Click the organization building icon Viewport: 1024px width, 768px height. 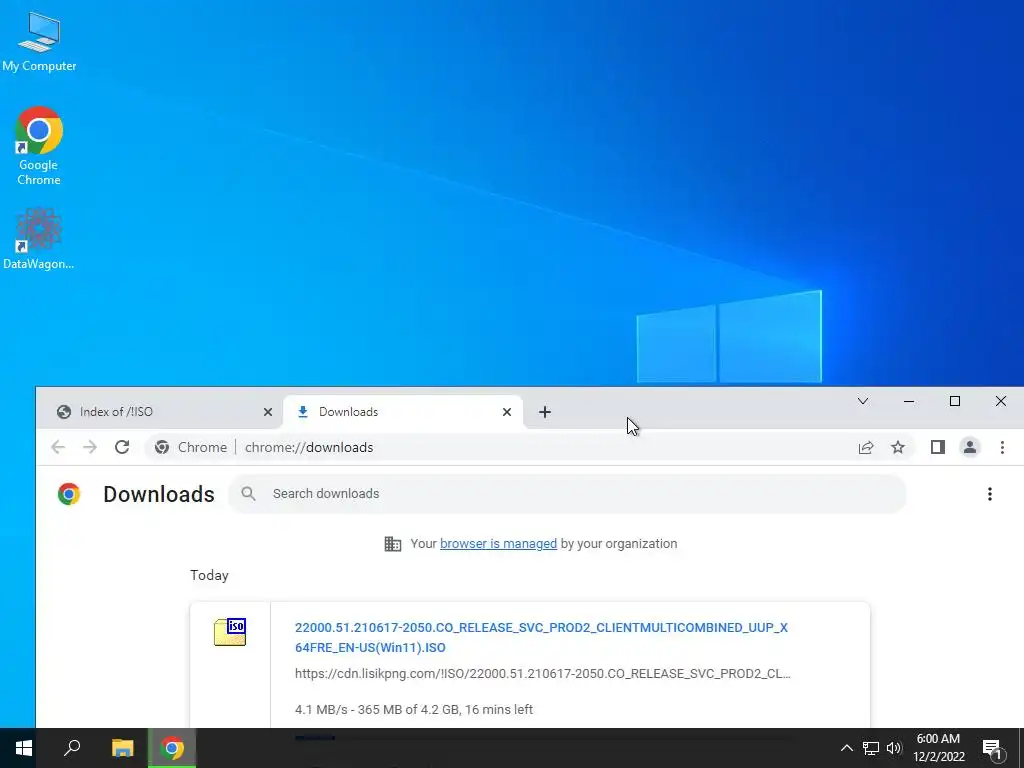tap(392, 543)
